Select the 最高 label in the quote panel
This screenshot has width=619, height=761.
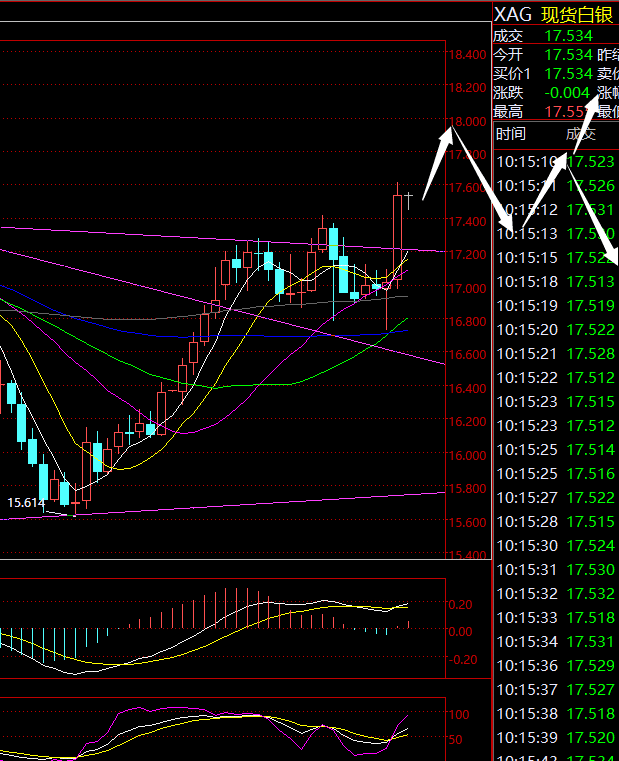pos(508,112)
